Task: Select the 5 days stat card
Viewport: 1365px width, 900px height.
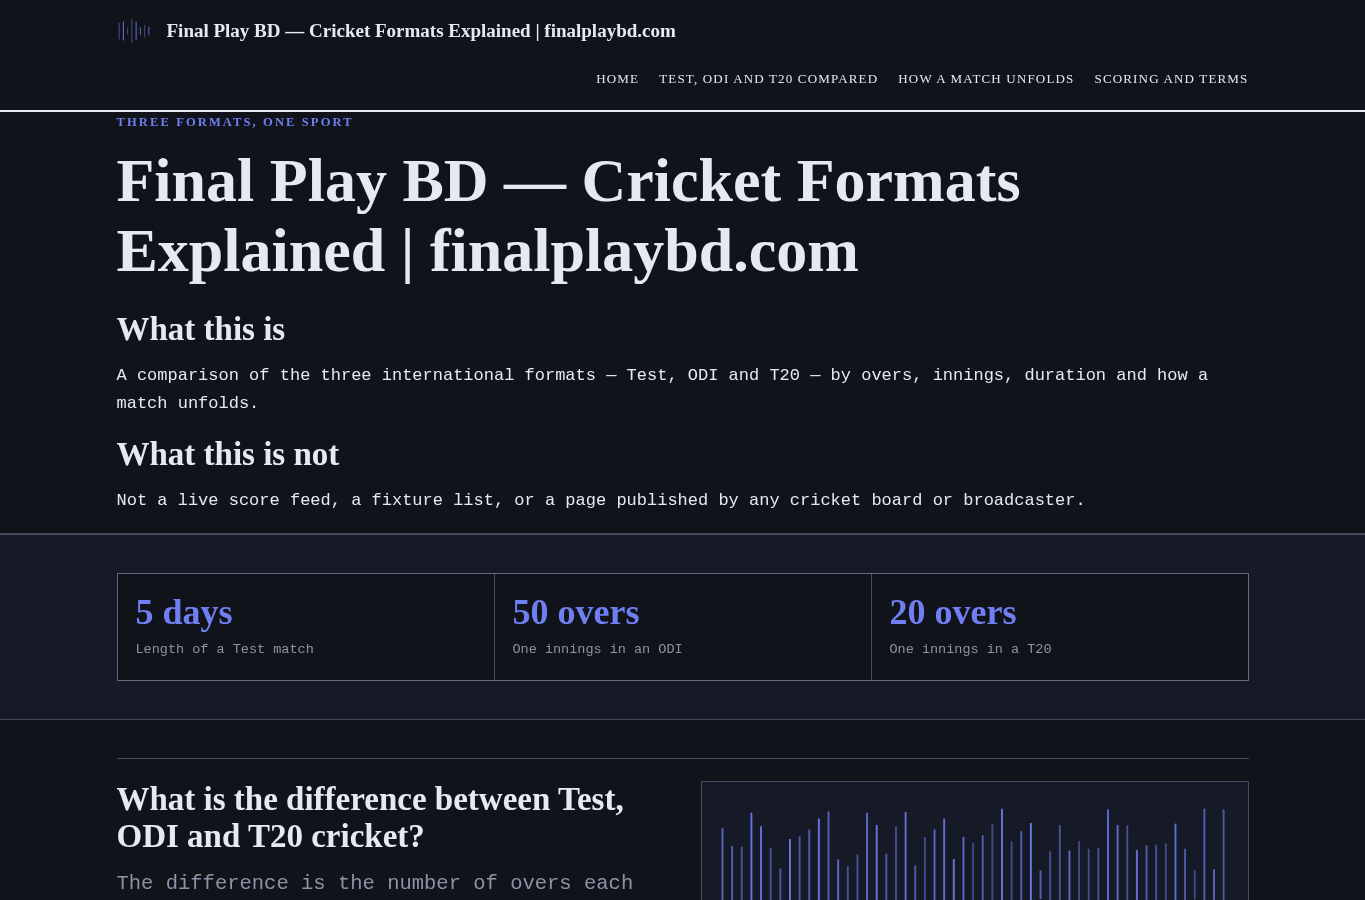Action: coord(306,627)
